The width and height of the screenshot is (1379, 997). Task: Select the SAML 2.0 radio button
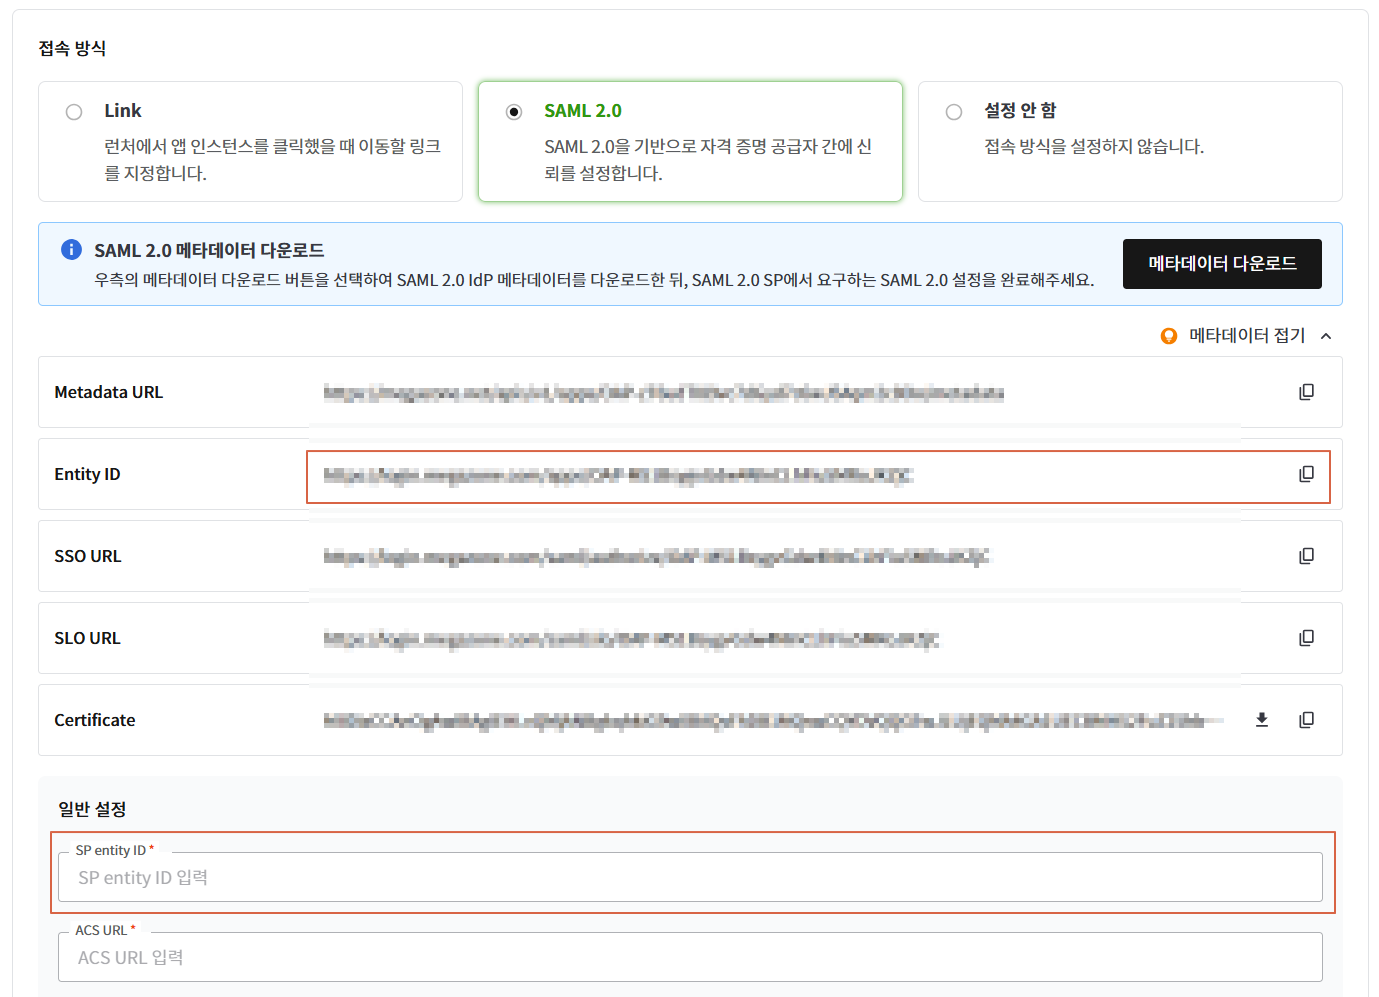click(514, 112)
